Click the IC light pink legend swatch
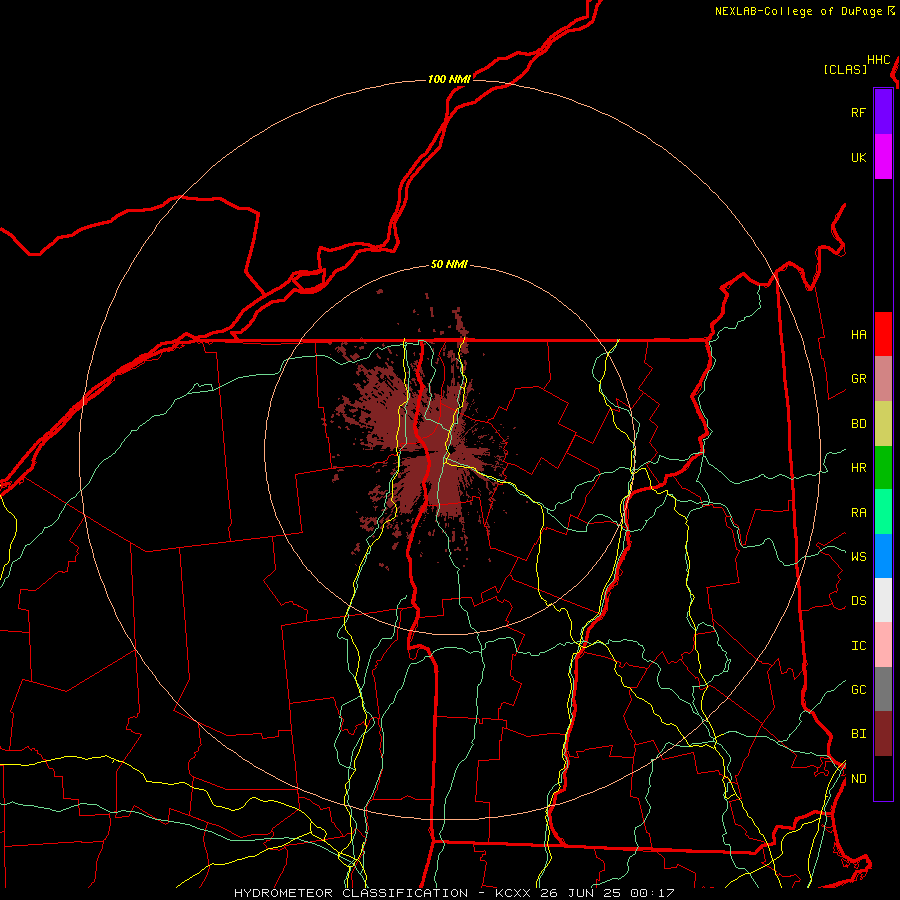900x900 pixels. click(883, 645)
